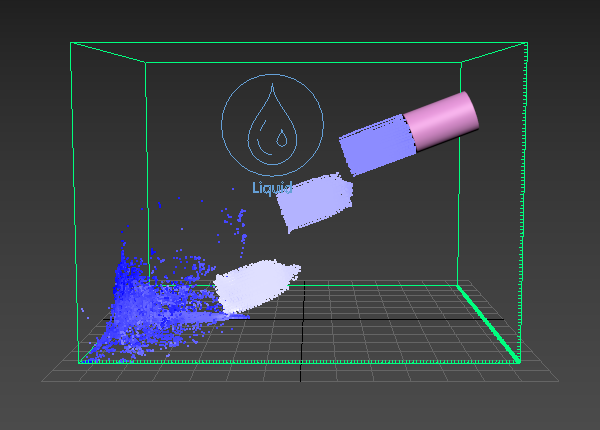Click the white liquid chunk near floor
Screen dimensions: 600x430
point(256,286)
